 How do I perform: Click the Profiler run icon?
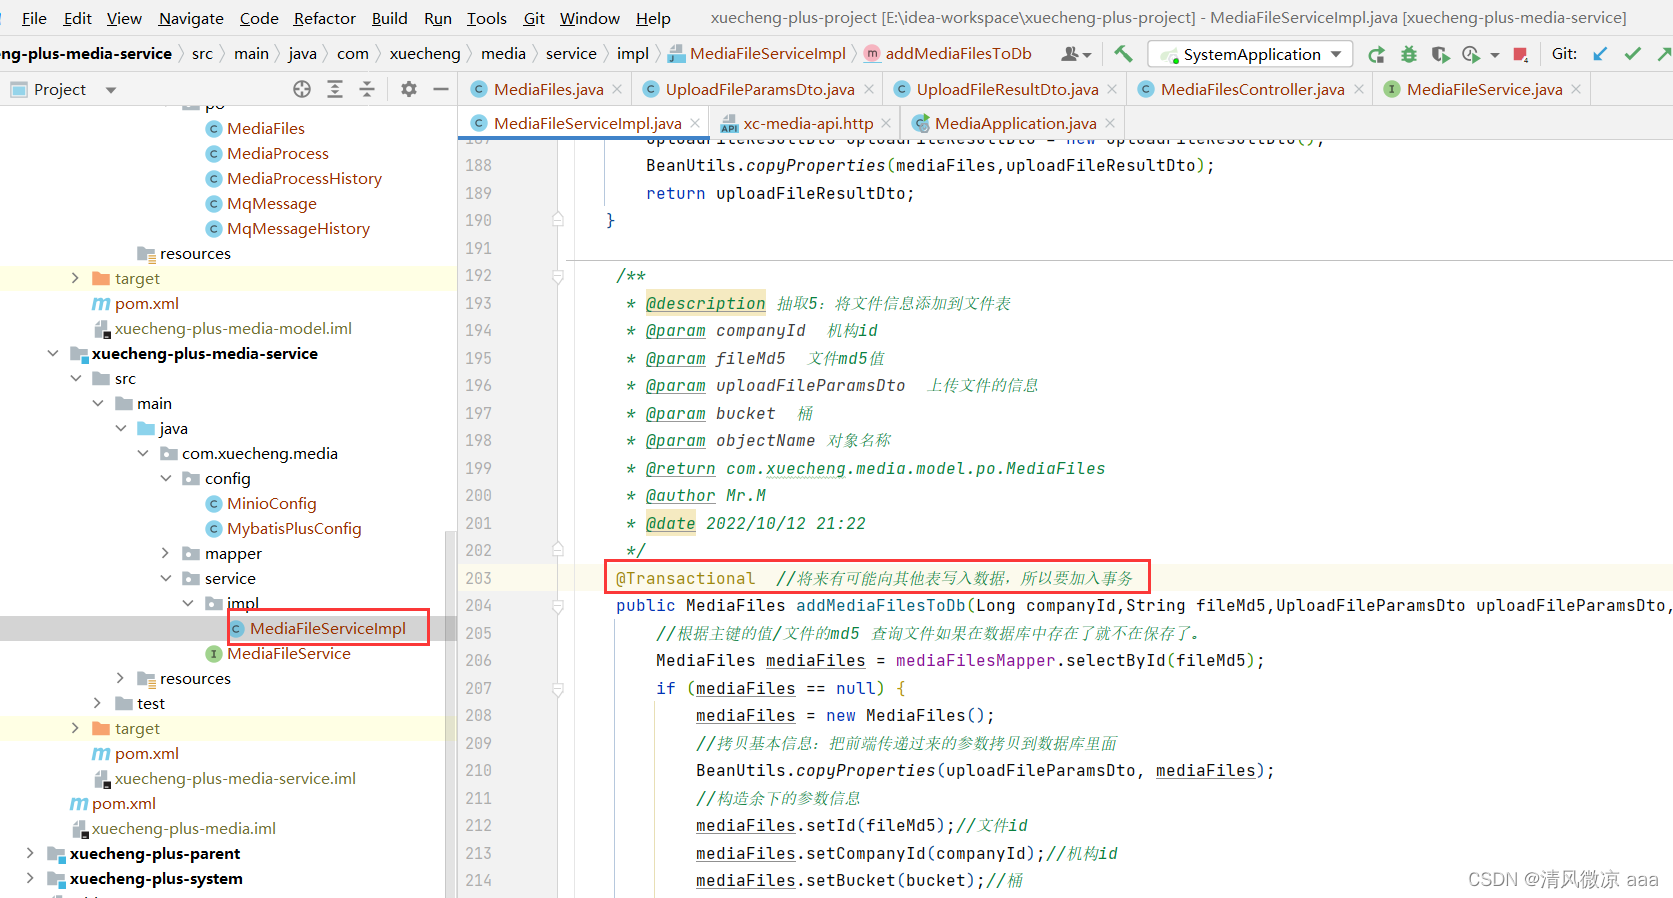coord(1471,54)
